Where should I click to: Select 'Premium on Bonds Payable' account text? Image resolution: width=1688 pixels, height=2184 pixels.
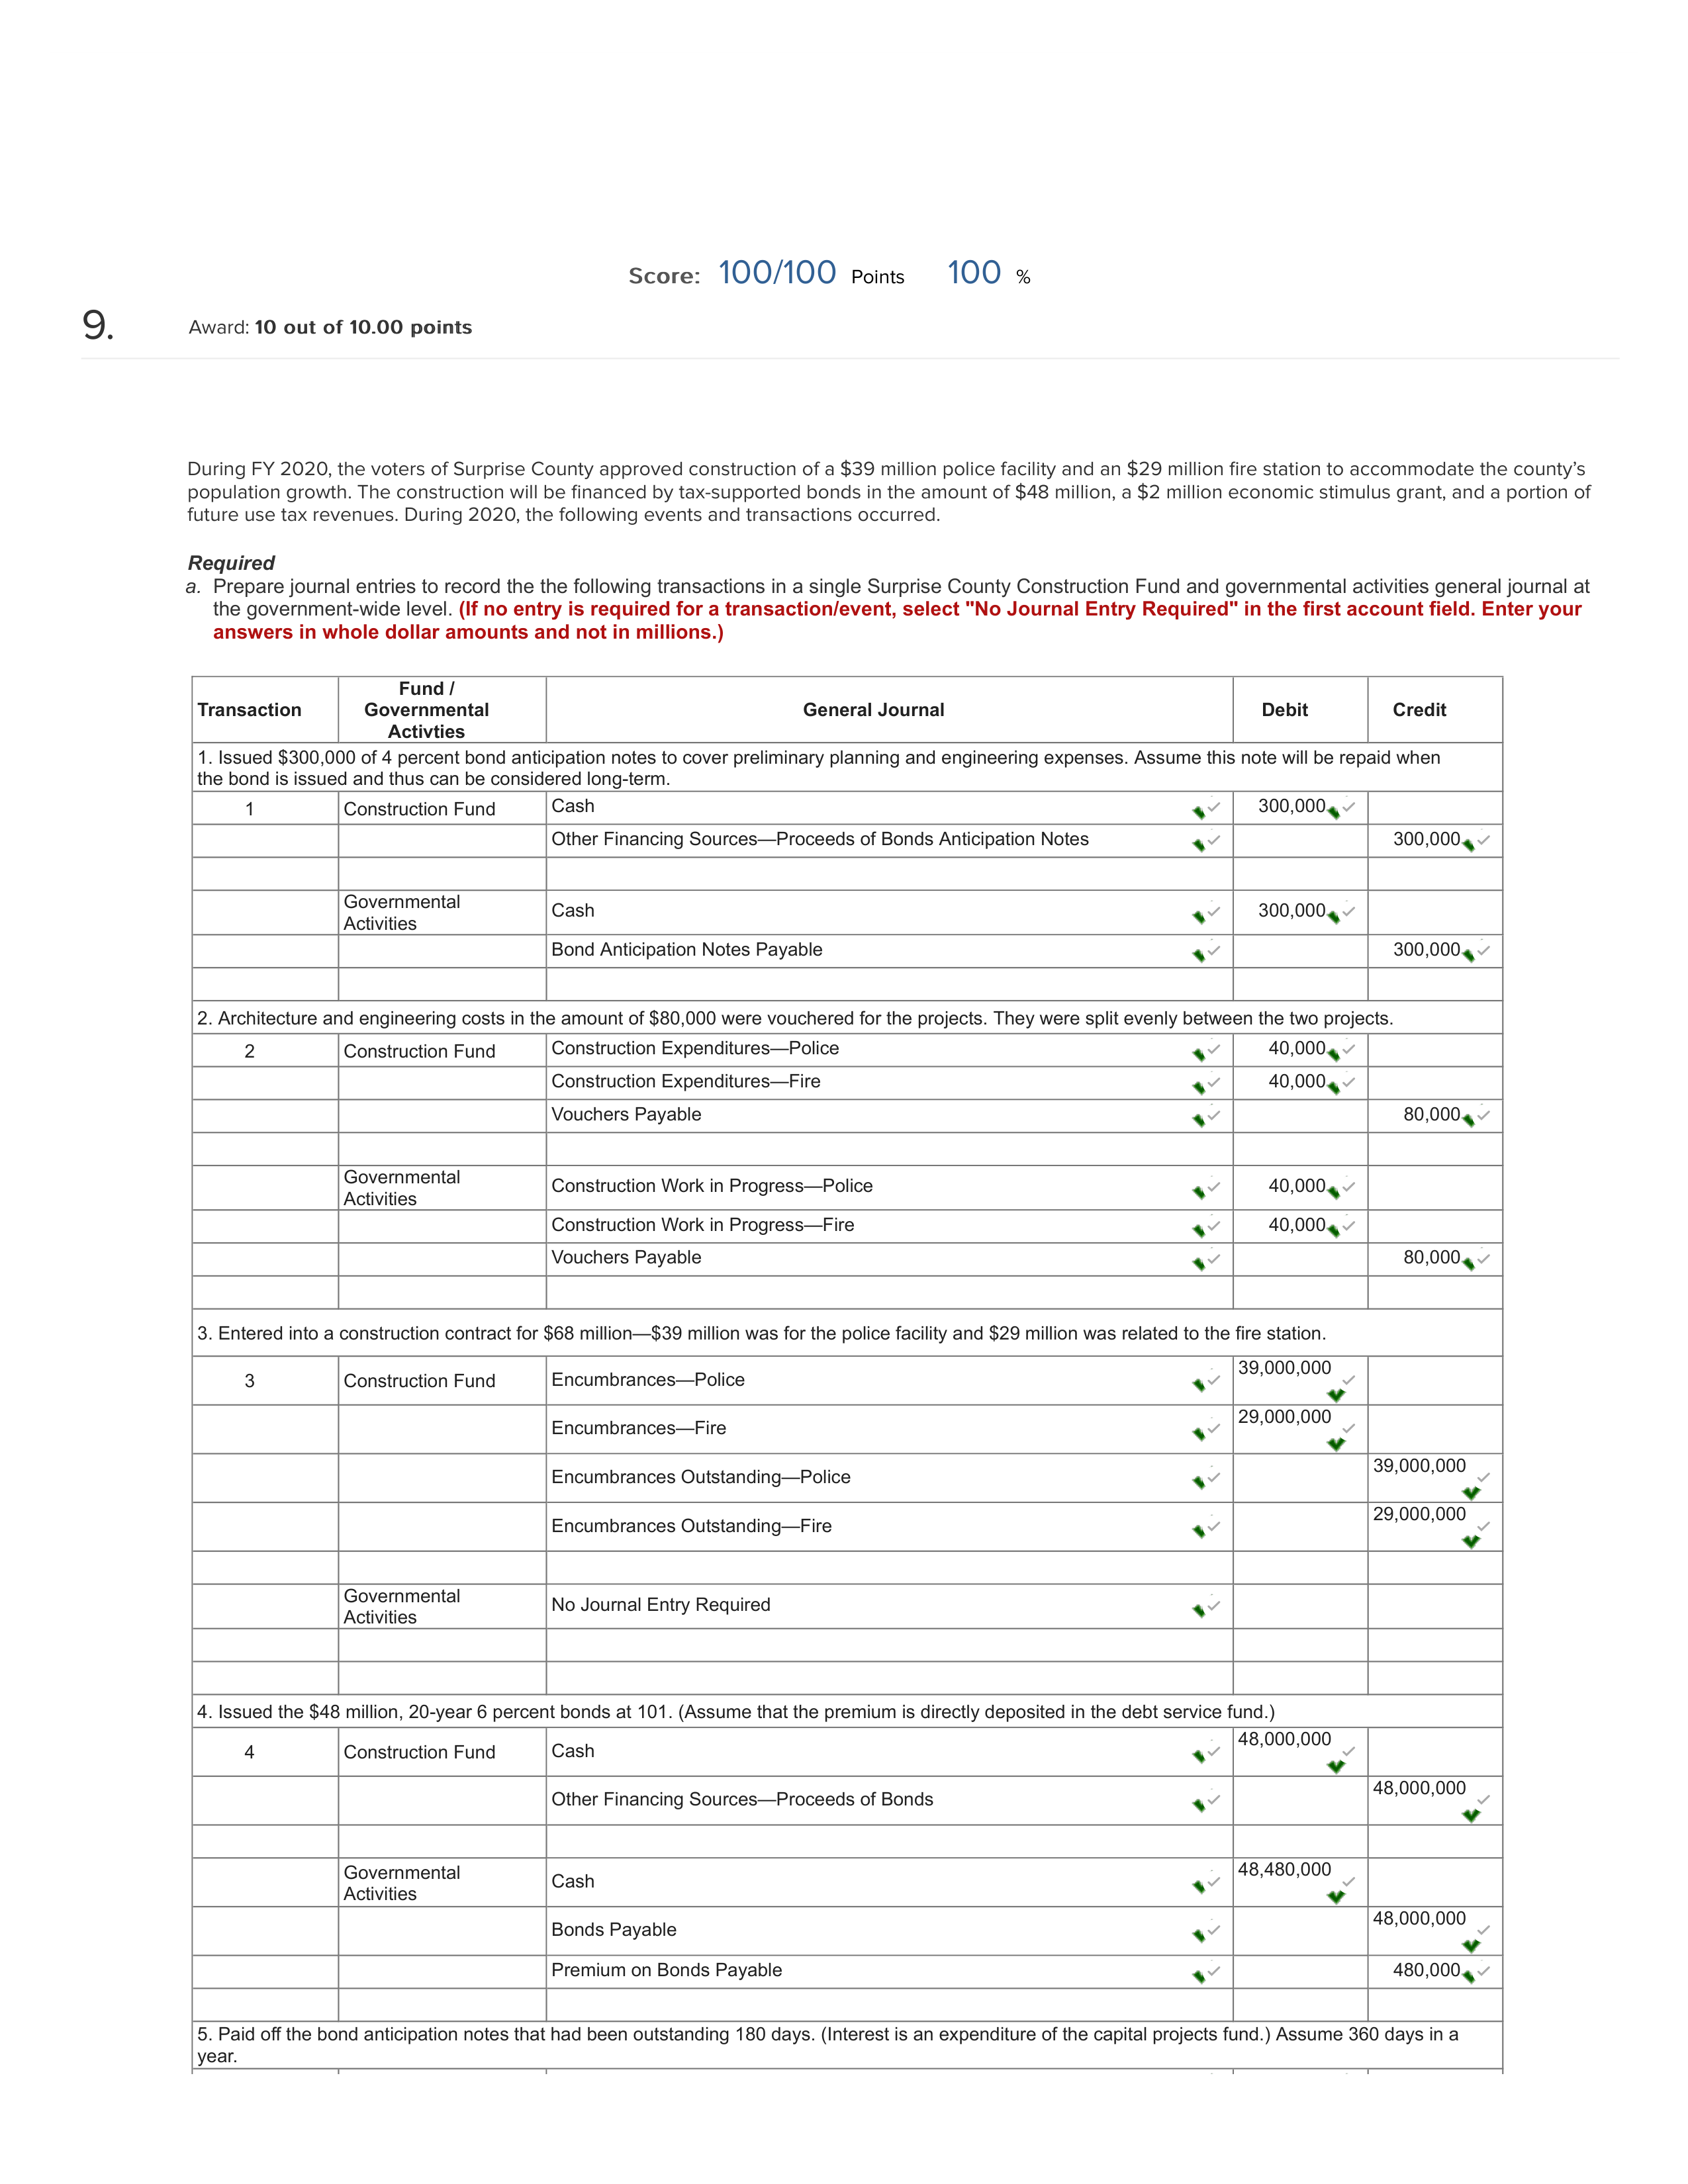(667, 1970)
